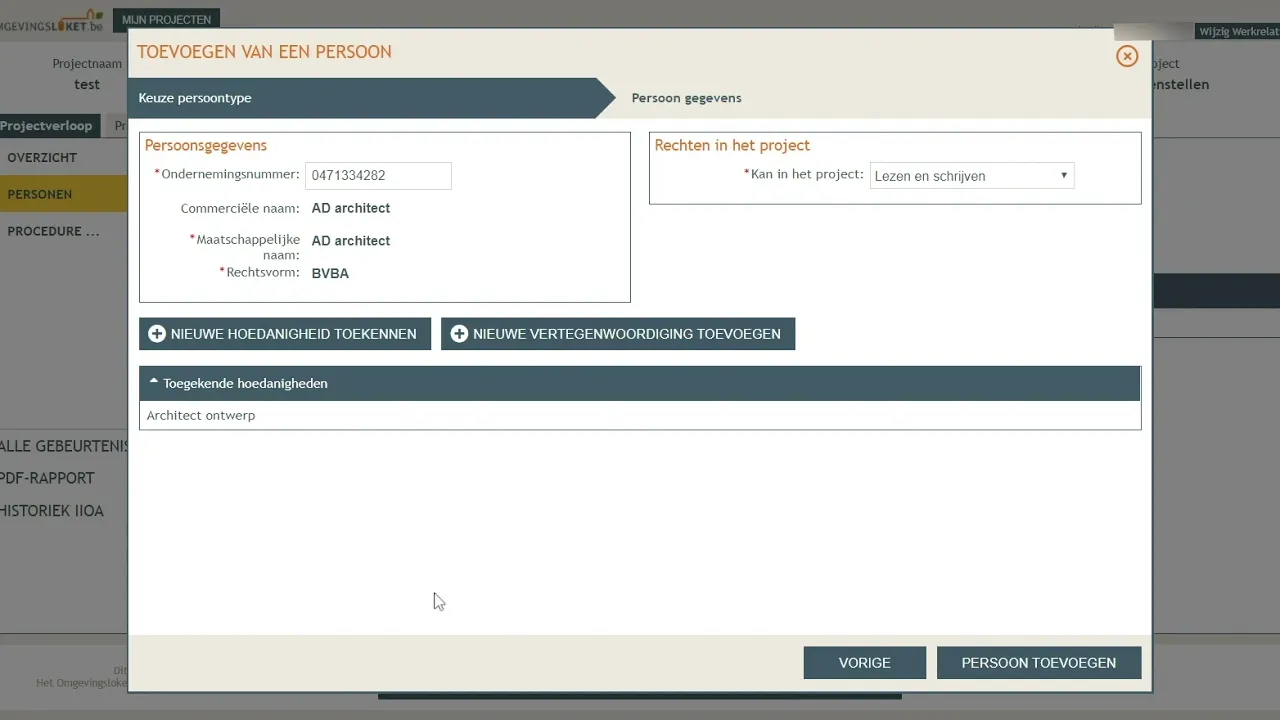Click the BVBA rechtsvorm value
This screenshot has width=1280, height=720.
pos(330,273)
